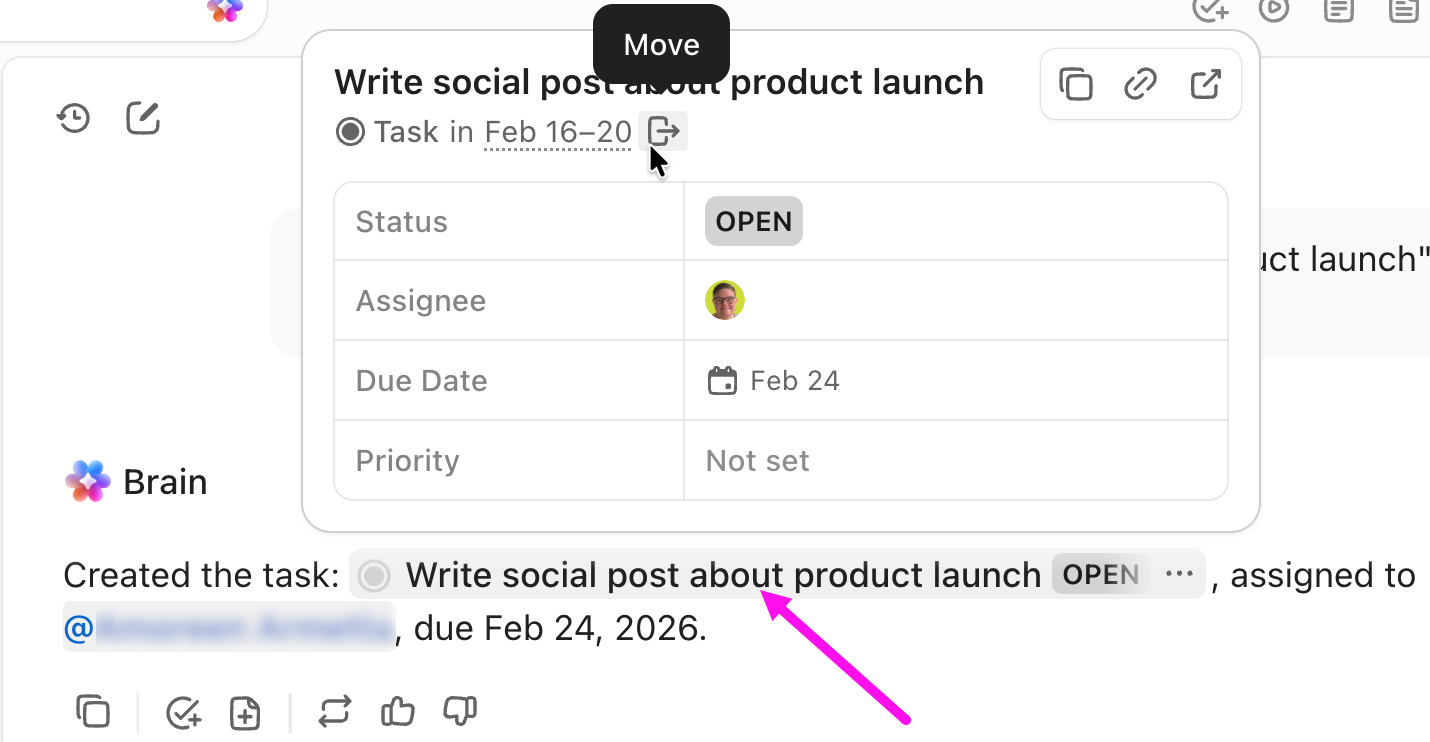The image size is (1430, 742).
Task: Give thumbs down on the response
Action: click(x=458, y=712)
